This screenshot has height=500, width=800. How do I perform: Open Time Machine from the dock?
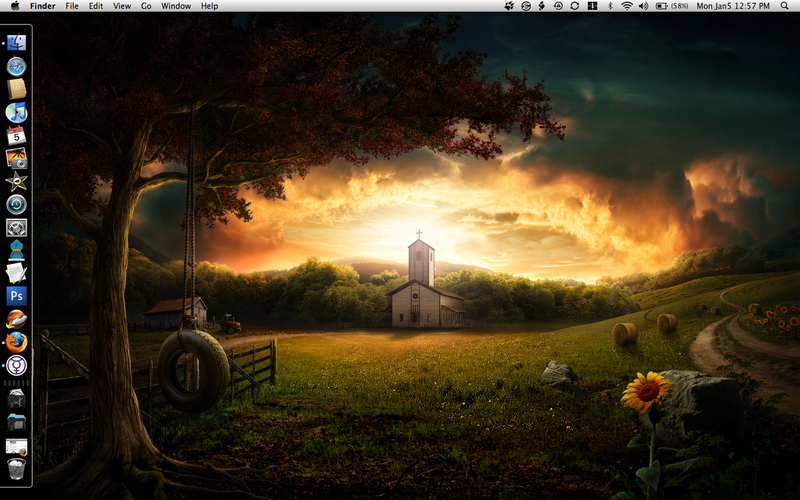(16, 205)
